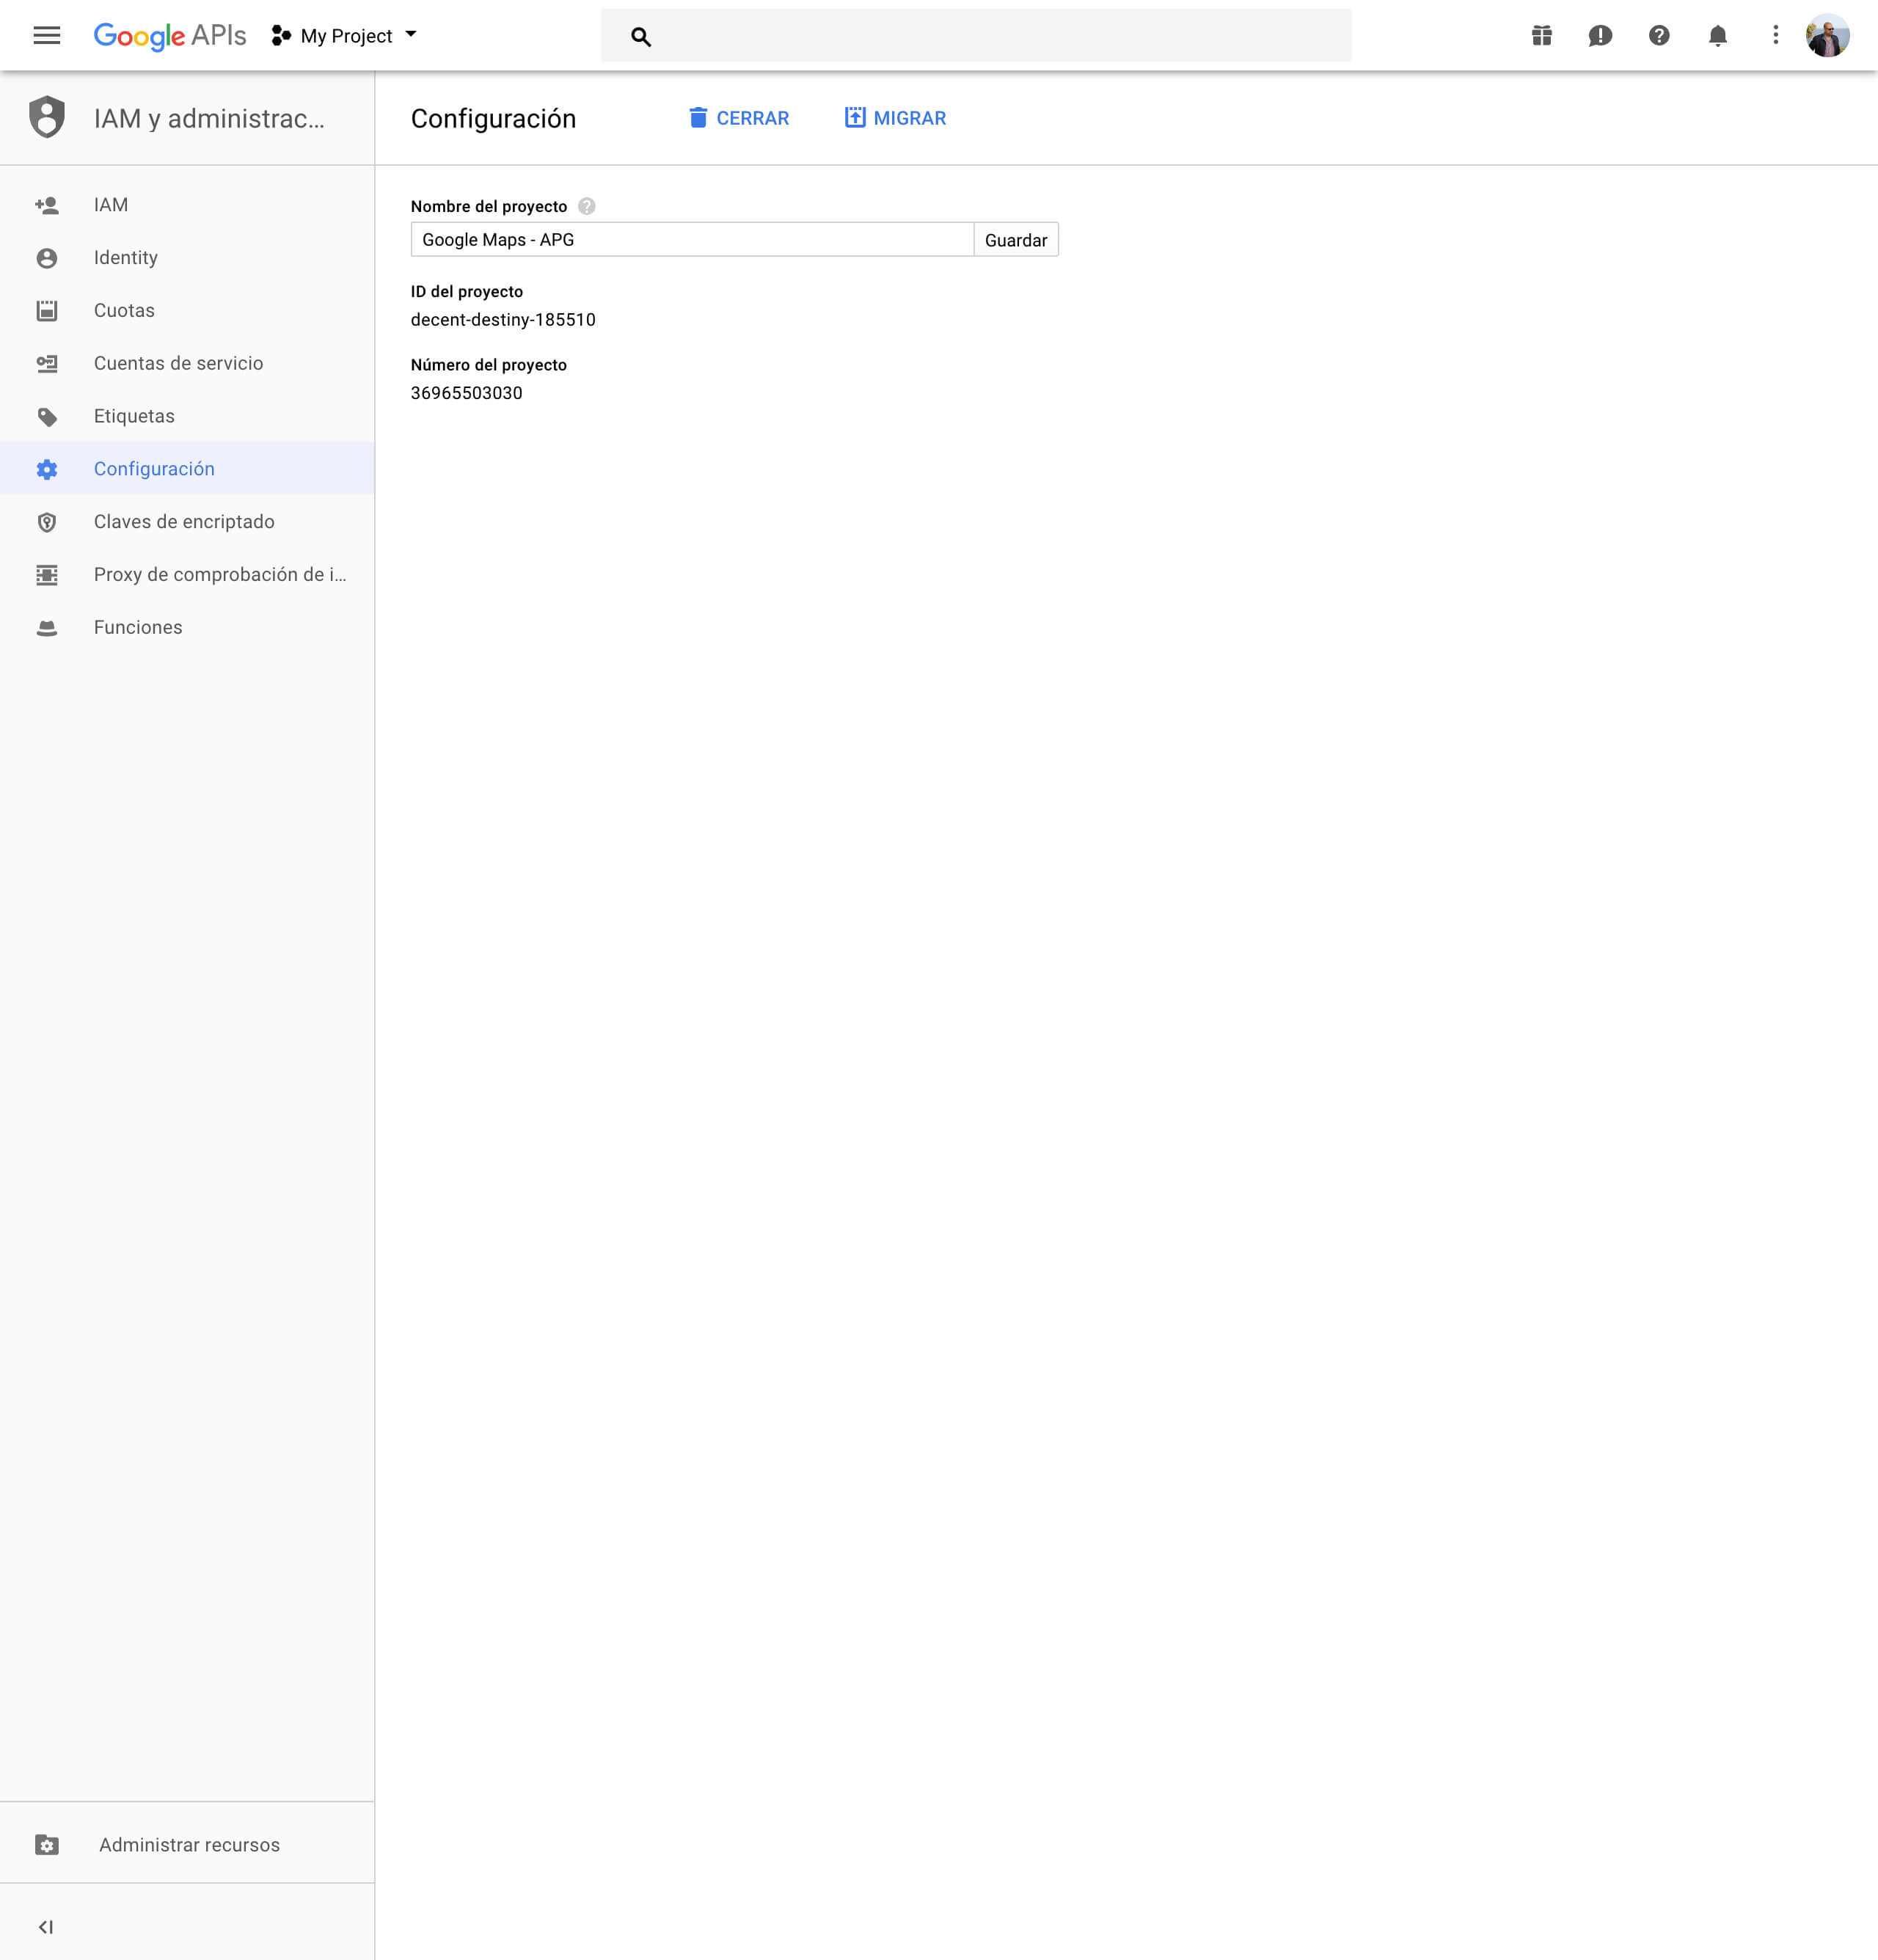This screenshot has width=1878, height=1960.
Task: Collapse the left sidebar panel
Action: tap(46, 1927)
